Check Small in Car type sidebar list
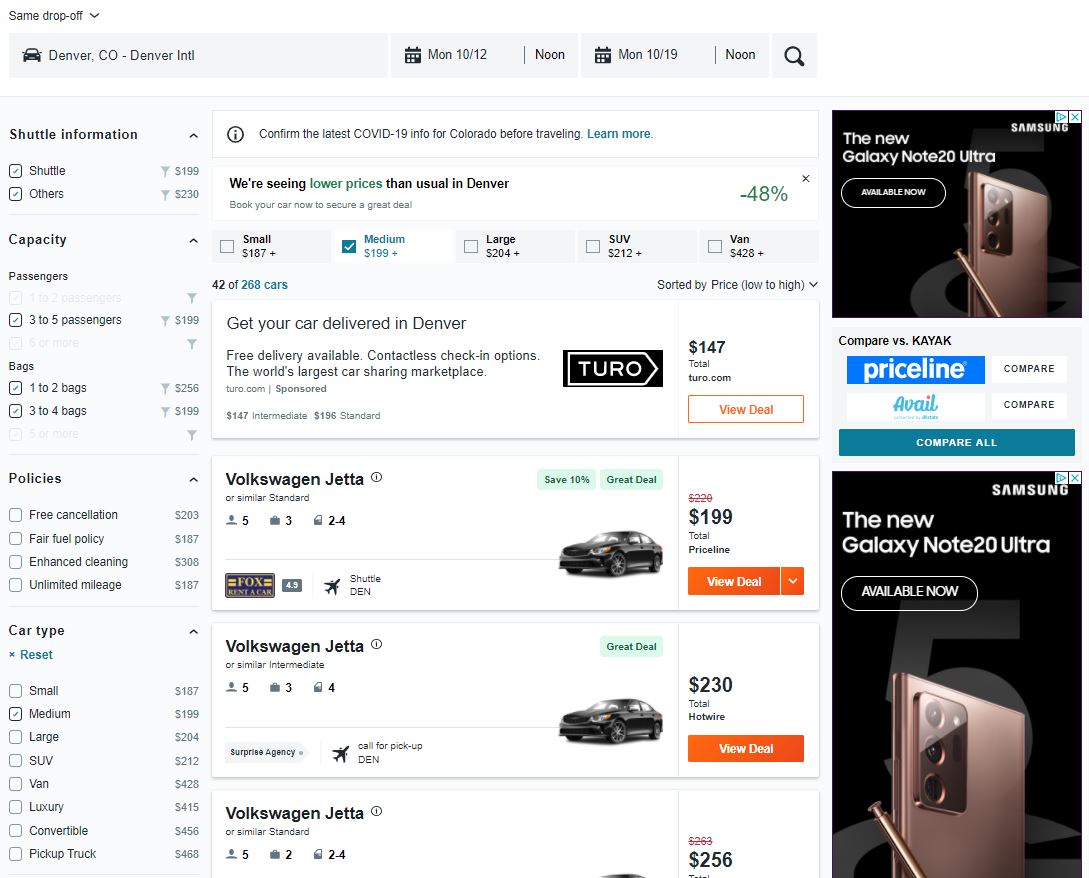Screen dimensions: 1089x878 [x=15, y=691]
